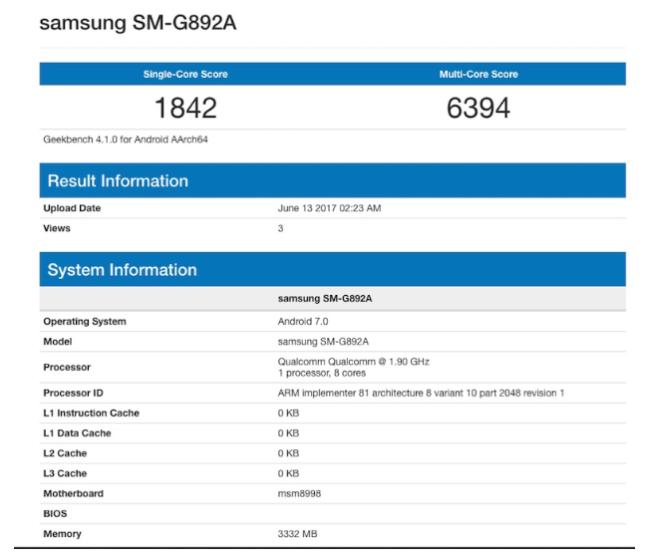Select the Multi-Core Score header

[478, 74]
